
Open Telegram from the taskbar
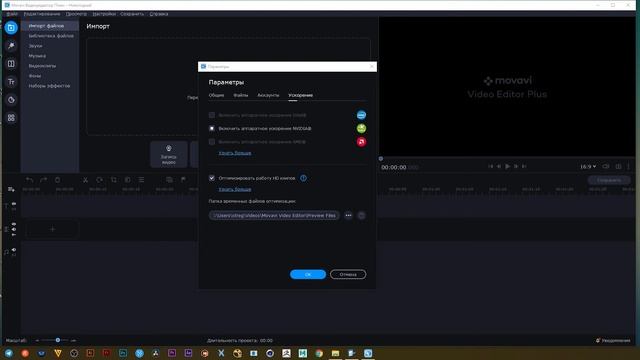tap(9, 353)
